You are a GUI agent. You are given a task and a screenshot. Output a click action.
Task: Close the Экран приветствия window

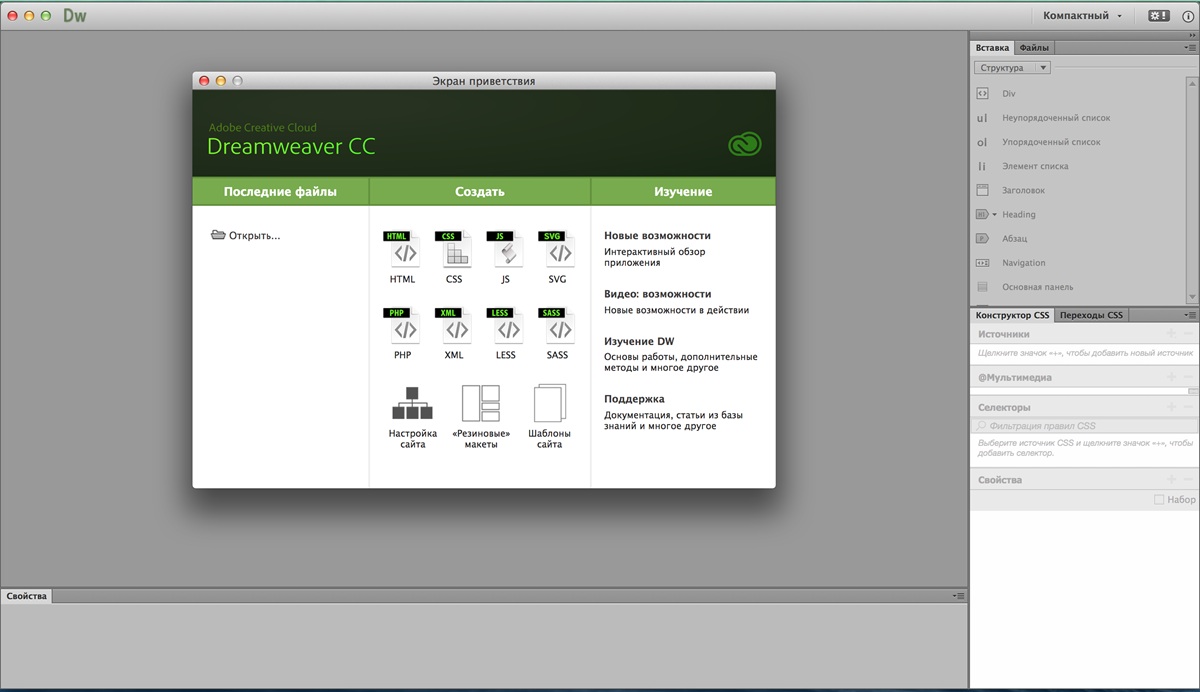coord(205,81)
